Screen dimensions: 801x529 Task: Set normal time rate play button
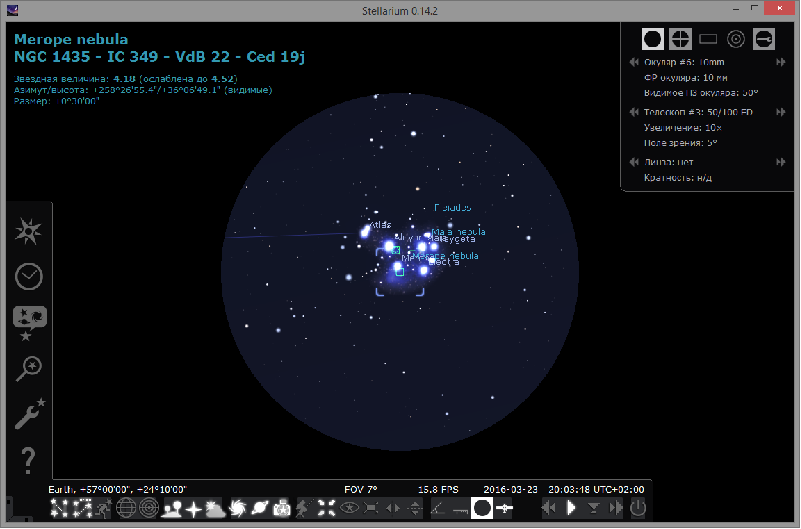pyautogui.click(x=571, y=508)
